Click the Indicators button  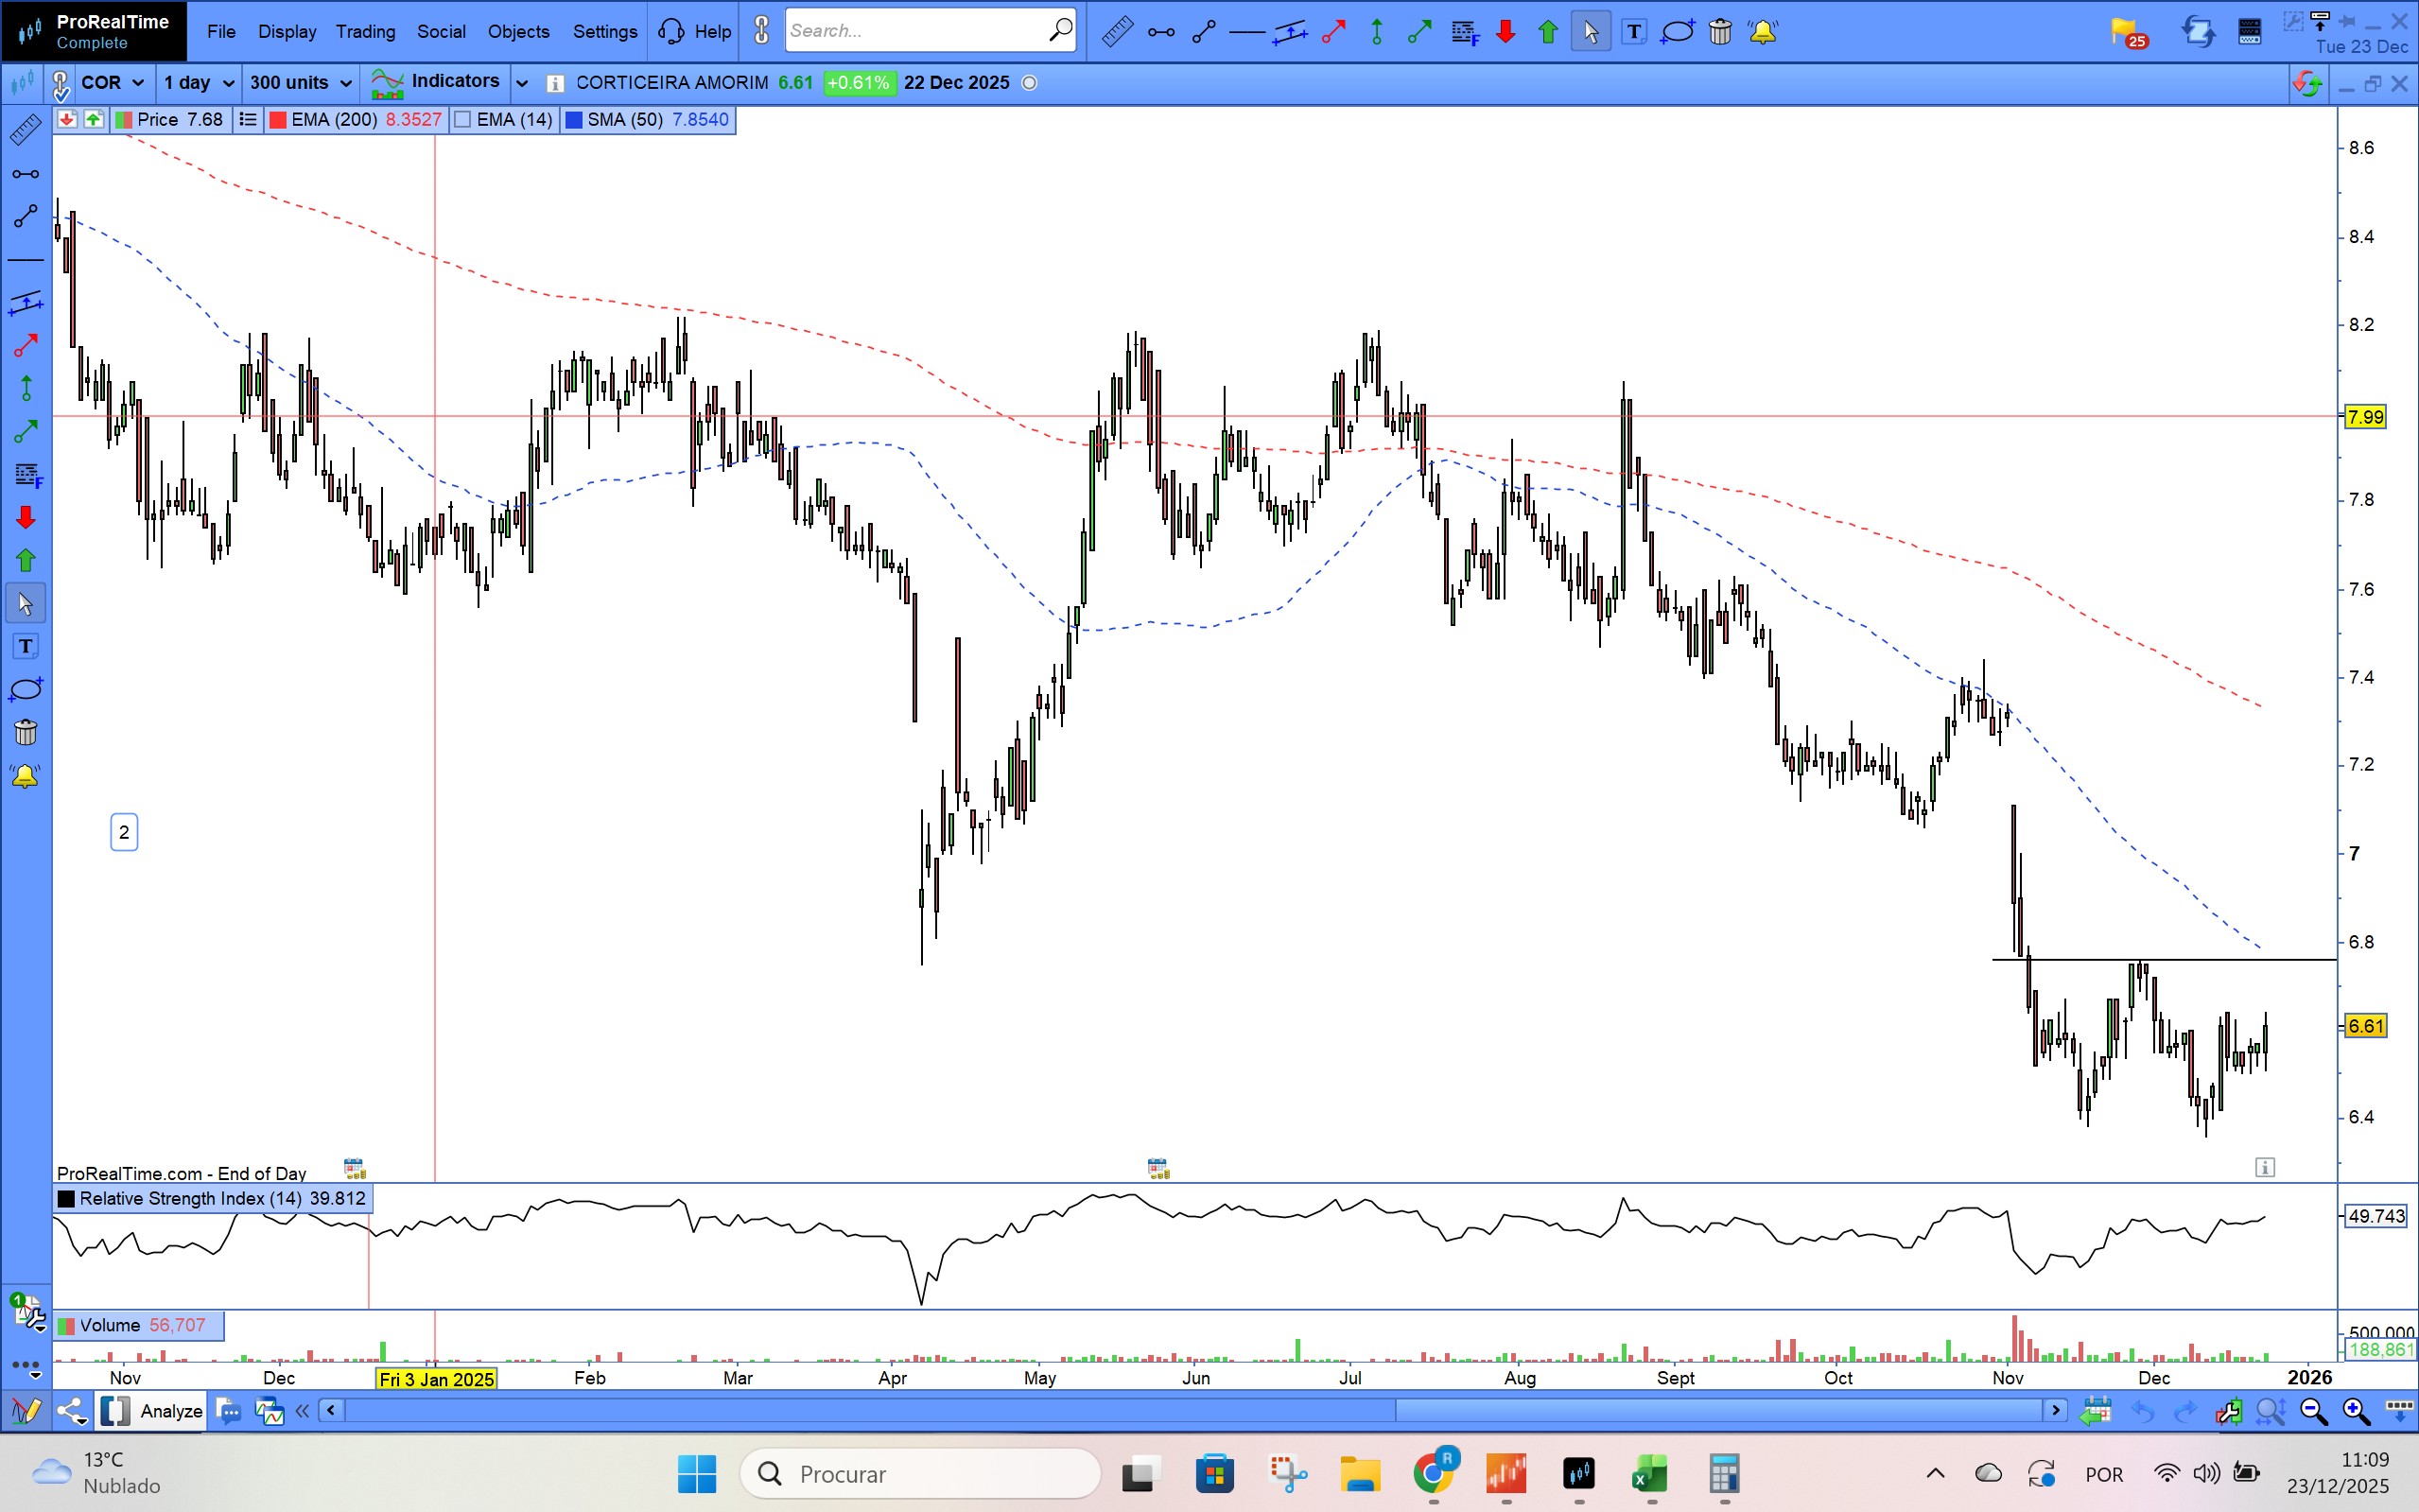coord(437,82)
